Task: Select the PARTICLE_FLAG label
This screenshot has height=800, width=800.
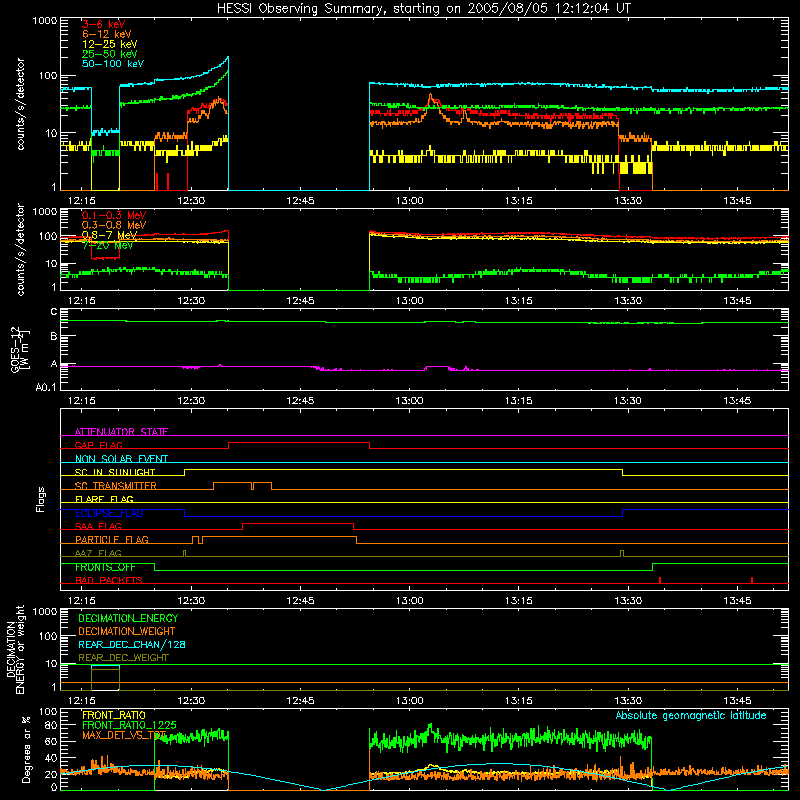Action: pos(112,540)
